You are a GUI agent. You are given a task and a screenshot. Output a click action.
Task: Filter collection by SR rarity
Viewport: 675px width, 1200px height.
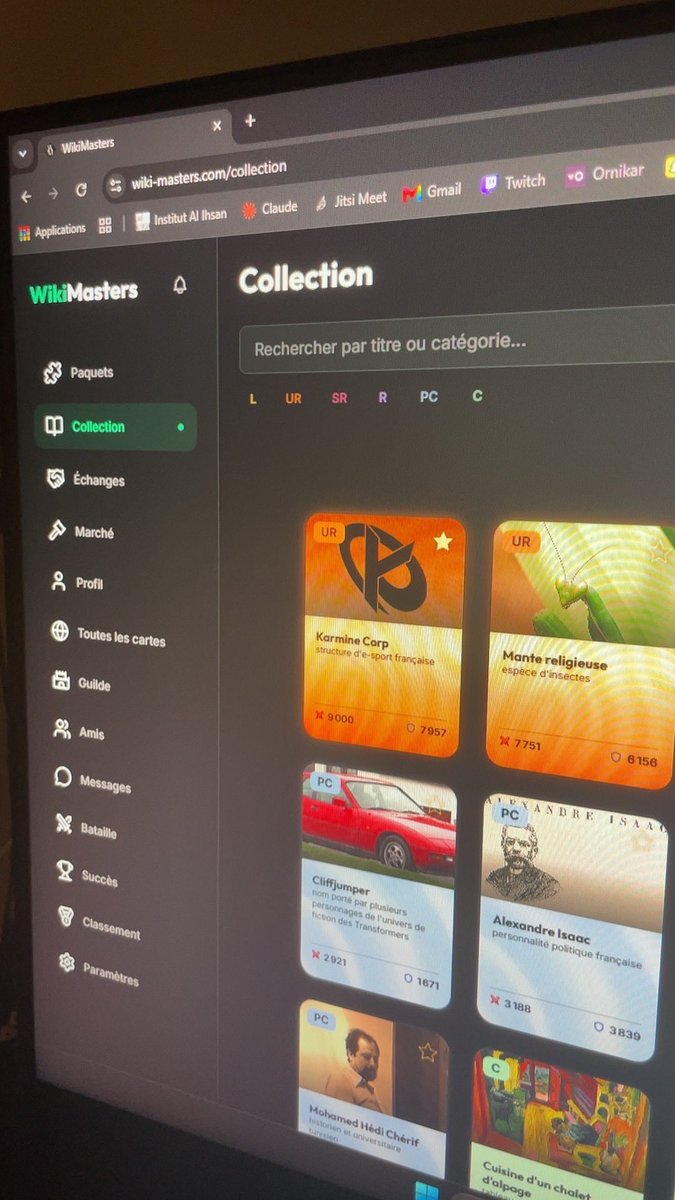pos(340,398)
